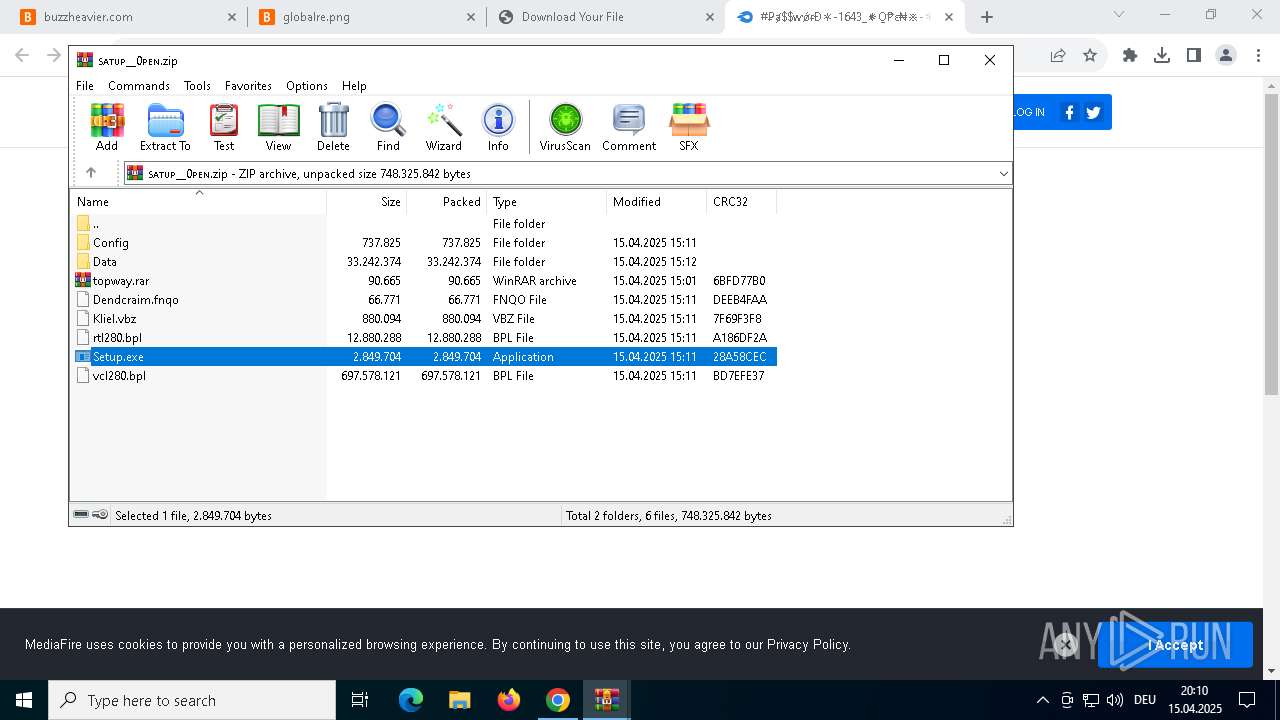This screenshot has width=1280, height=720.
Task: Open archive Info icon
Action: (x=498, y=127)
